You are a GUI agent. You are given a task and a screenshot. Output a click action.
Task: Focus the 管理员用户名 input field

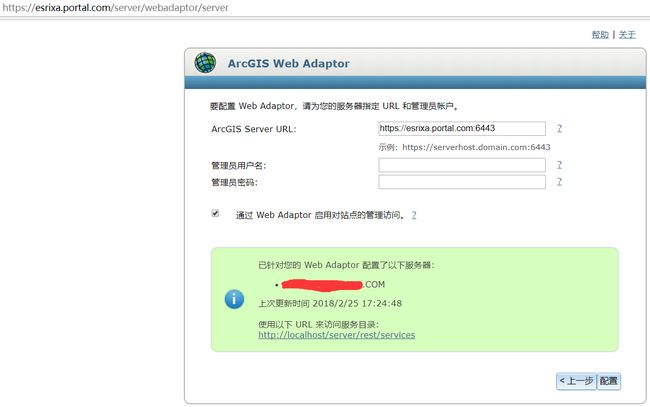pyautogui.click(x=462, y=165)
